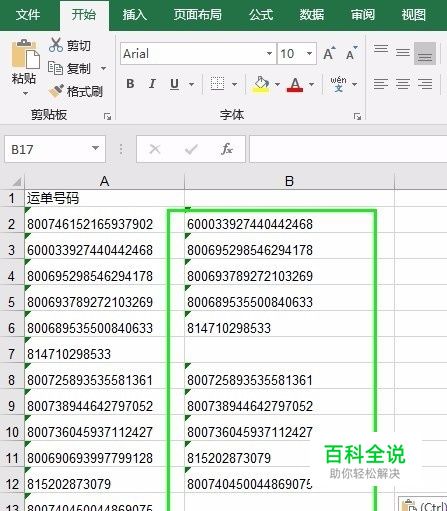Confirm formula entry with checkmark

click(x=191, y=149)
